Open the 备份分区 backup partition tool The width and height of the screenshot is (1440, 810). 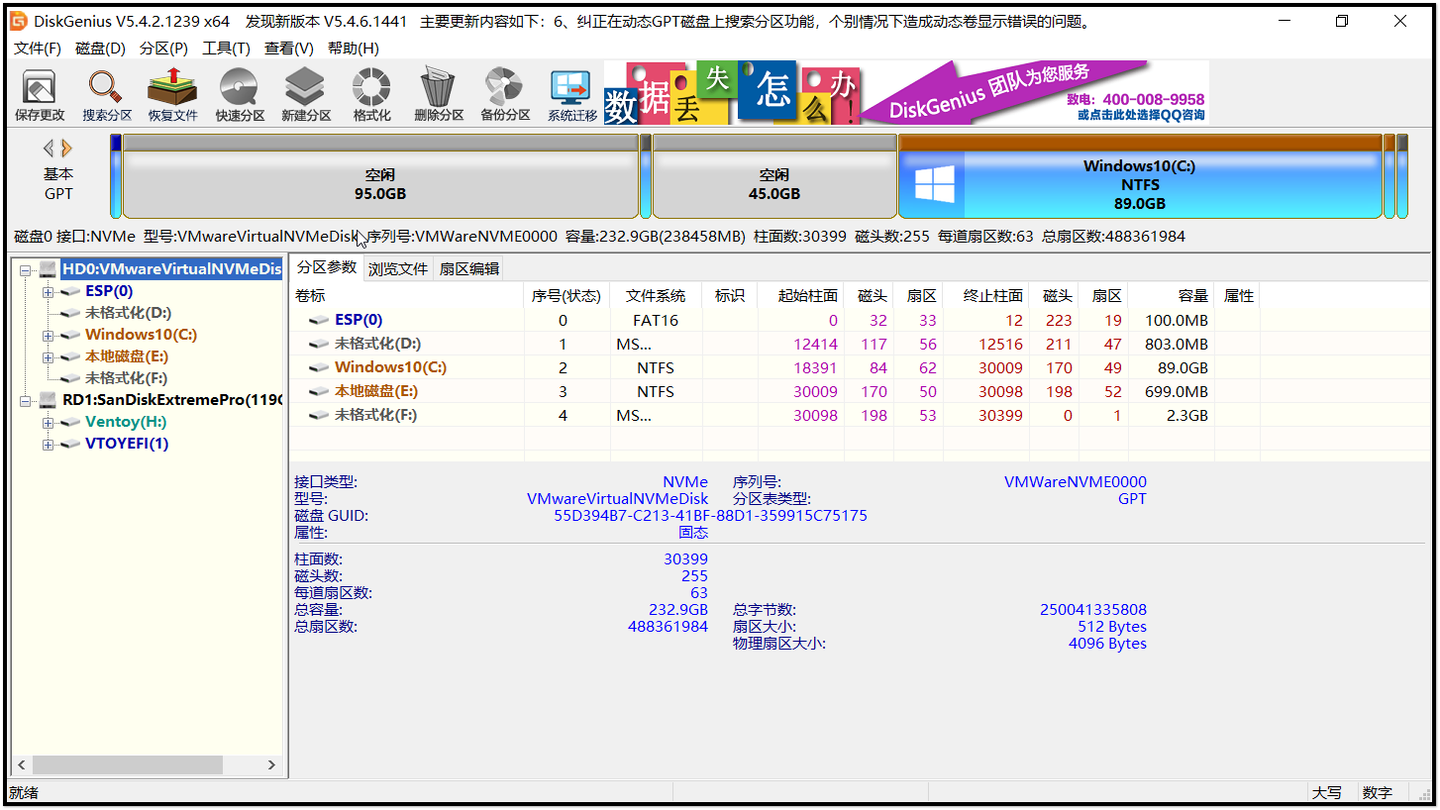505,95
